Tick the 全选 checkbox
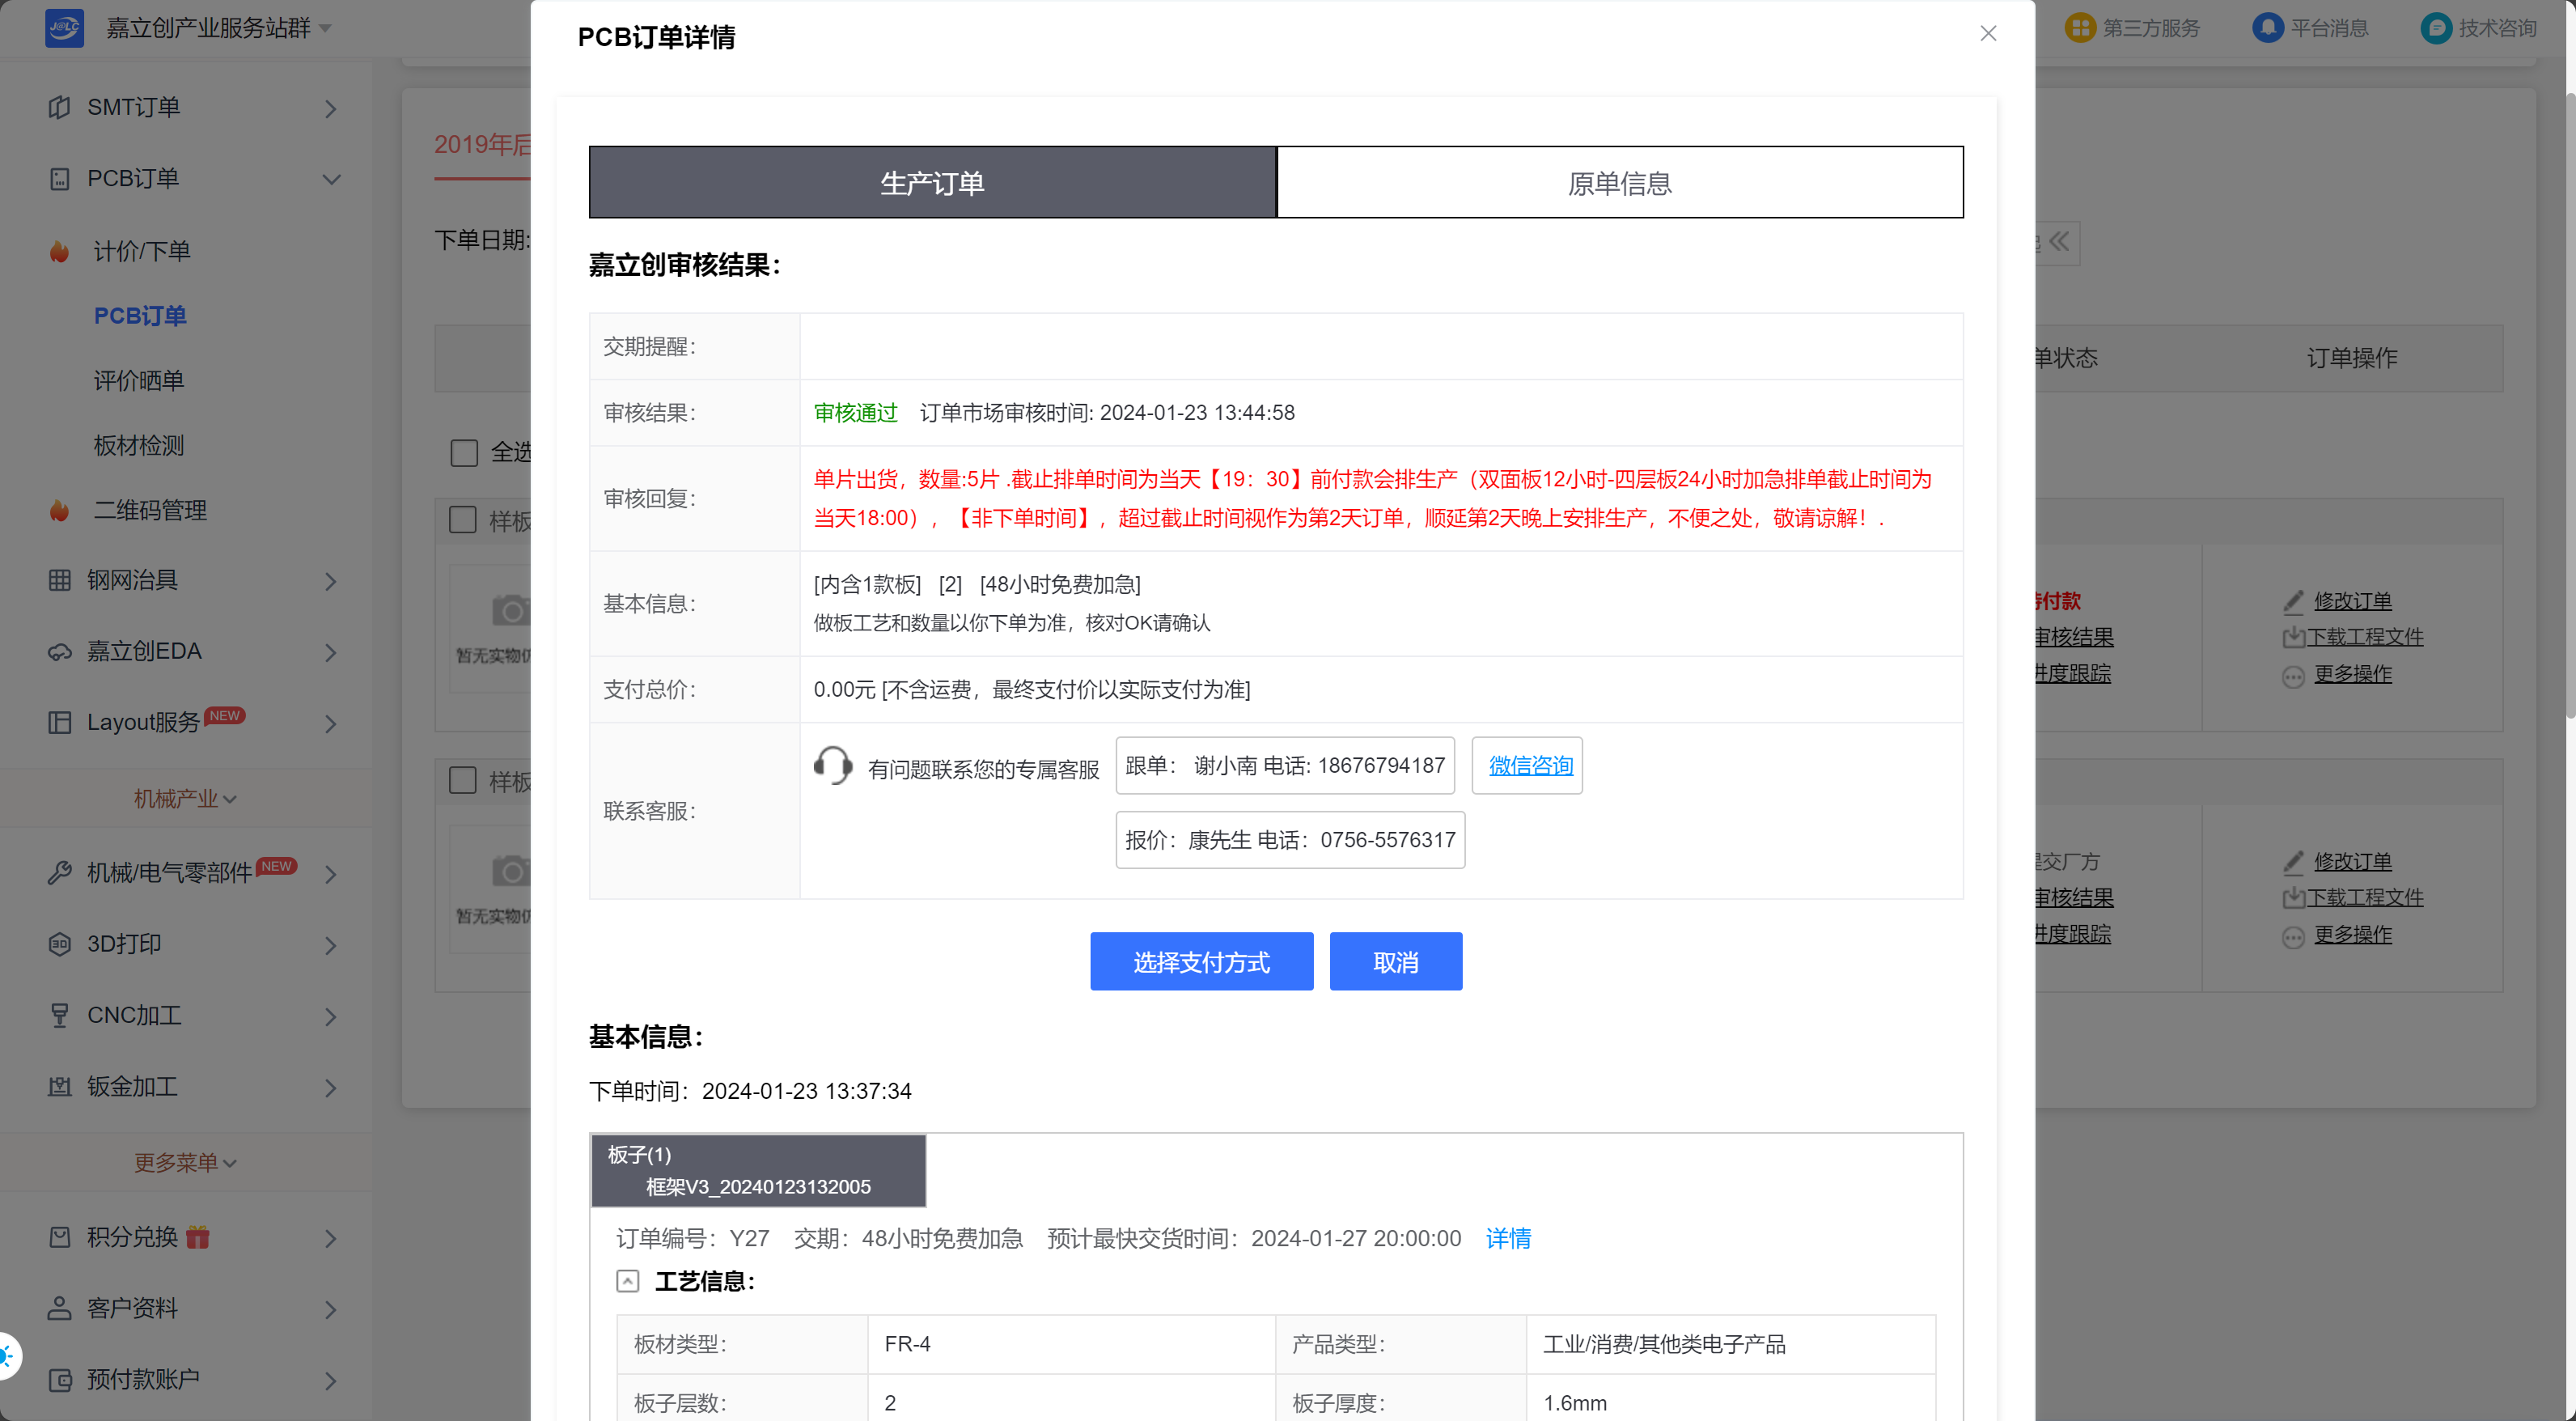 [464, 453]
